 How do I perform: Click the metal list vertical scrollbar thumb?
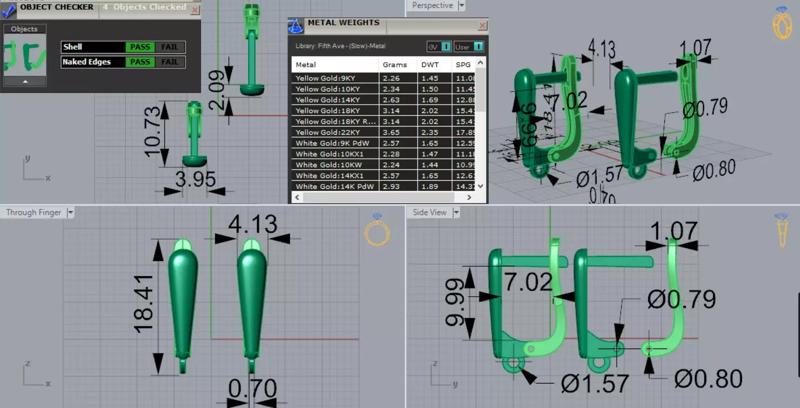click(x=480, y=90)
